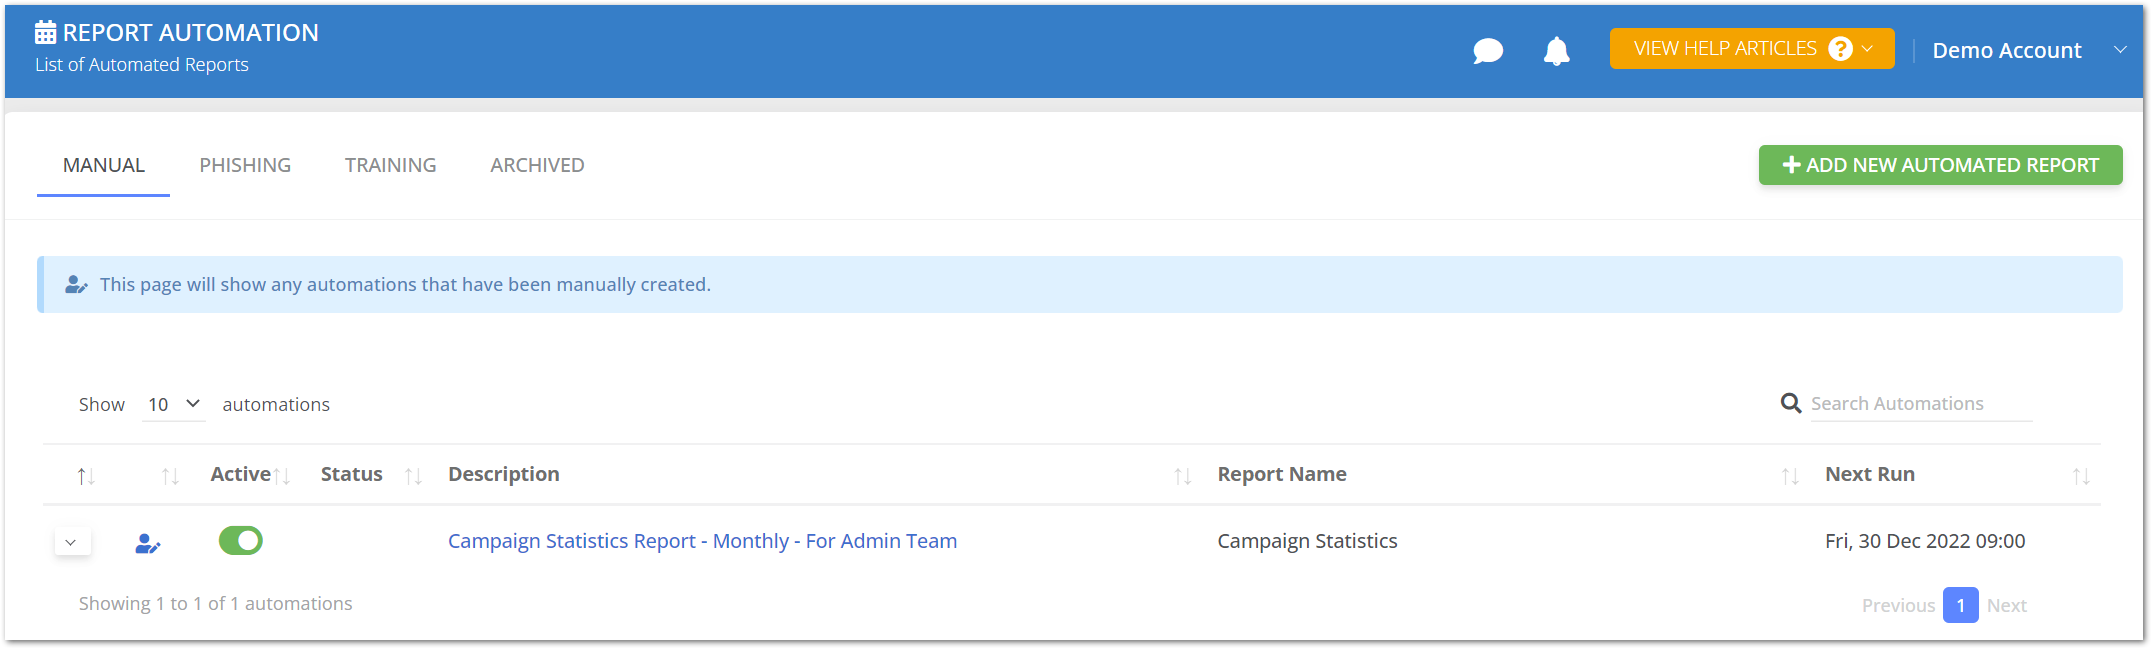Click the person icon on the automation row
The width and height of the screenshot is (2152, 649).
pyautogui.click(x=148, y=543)
